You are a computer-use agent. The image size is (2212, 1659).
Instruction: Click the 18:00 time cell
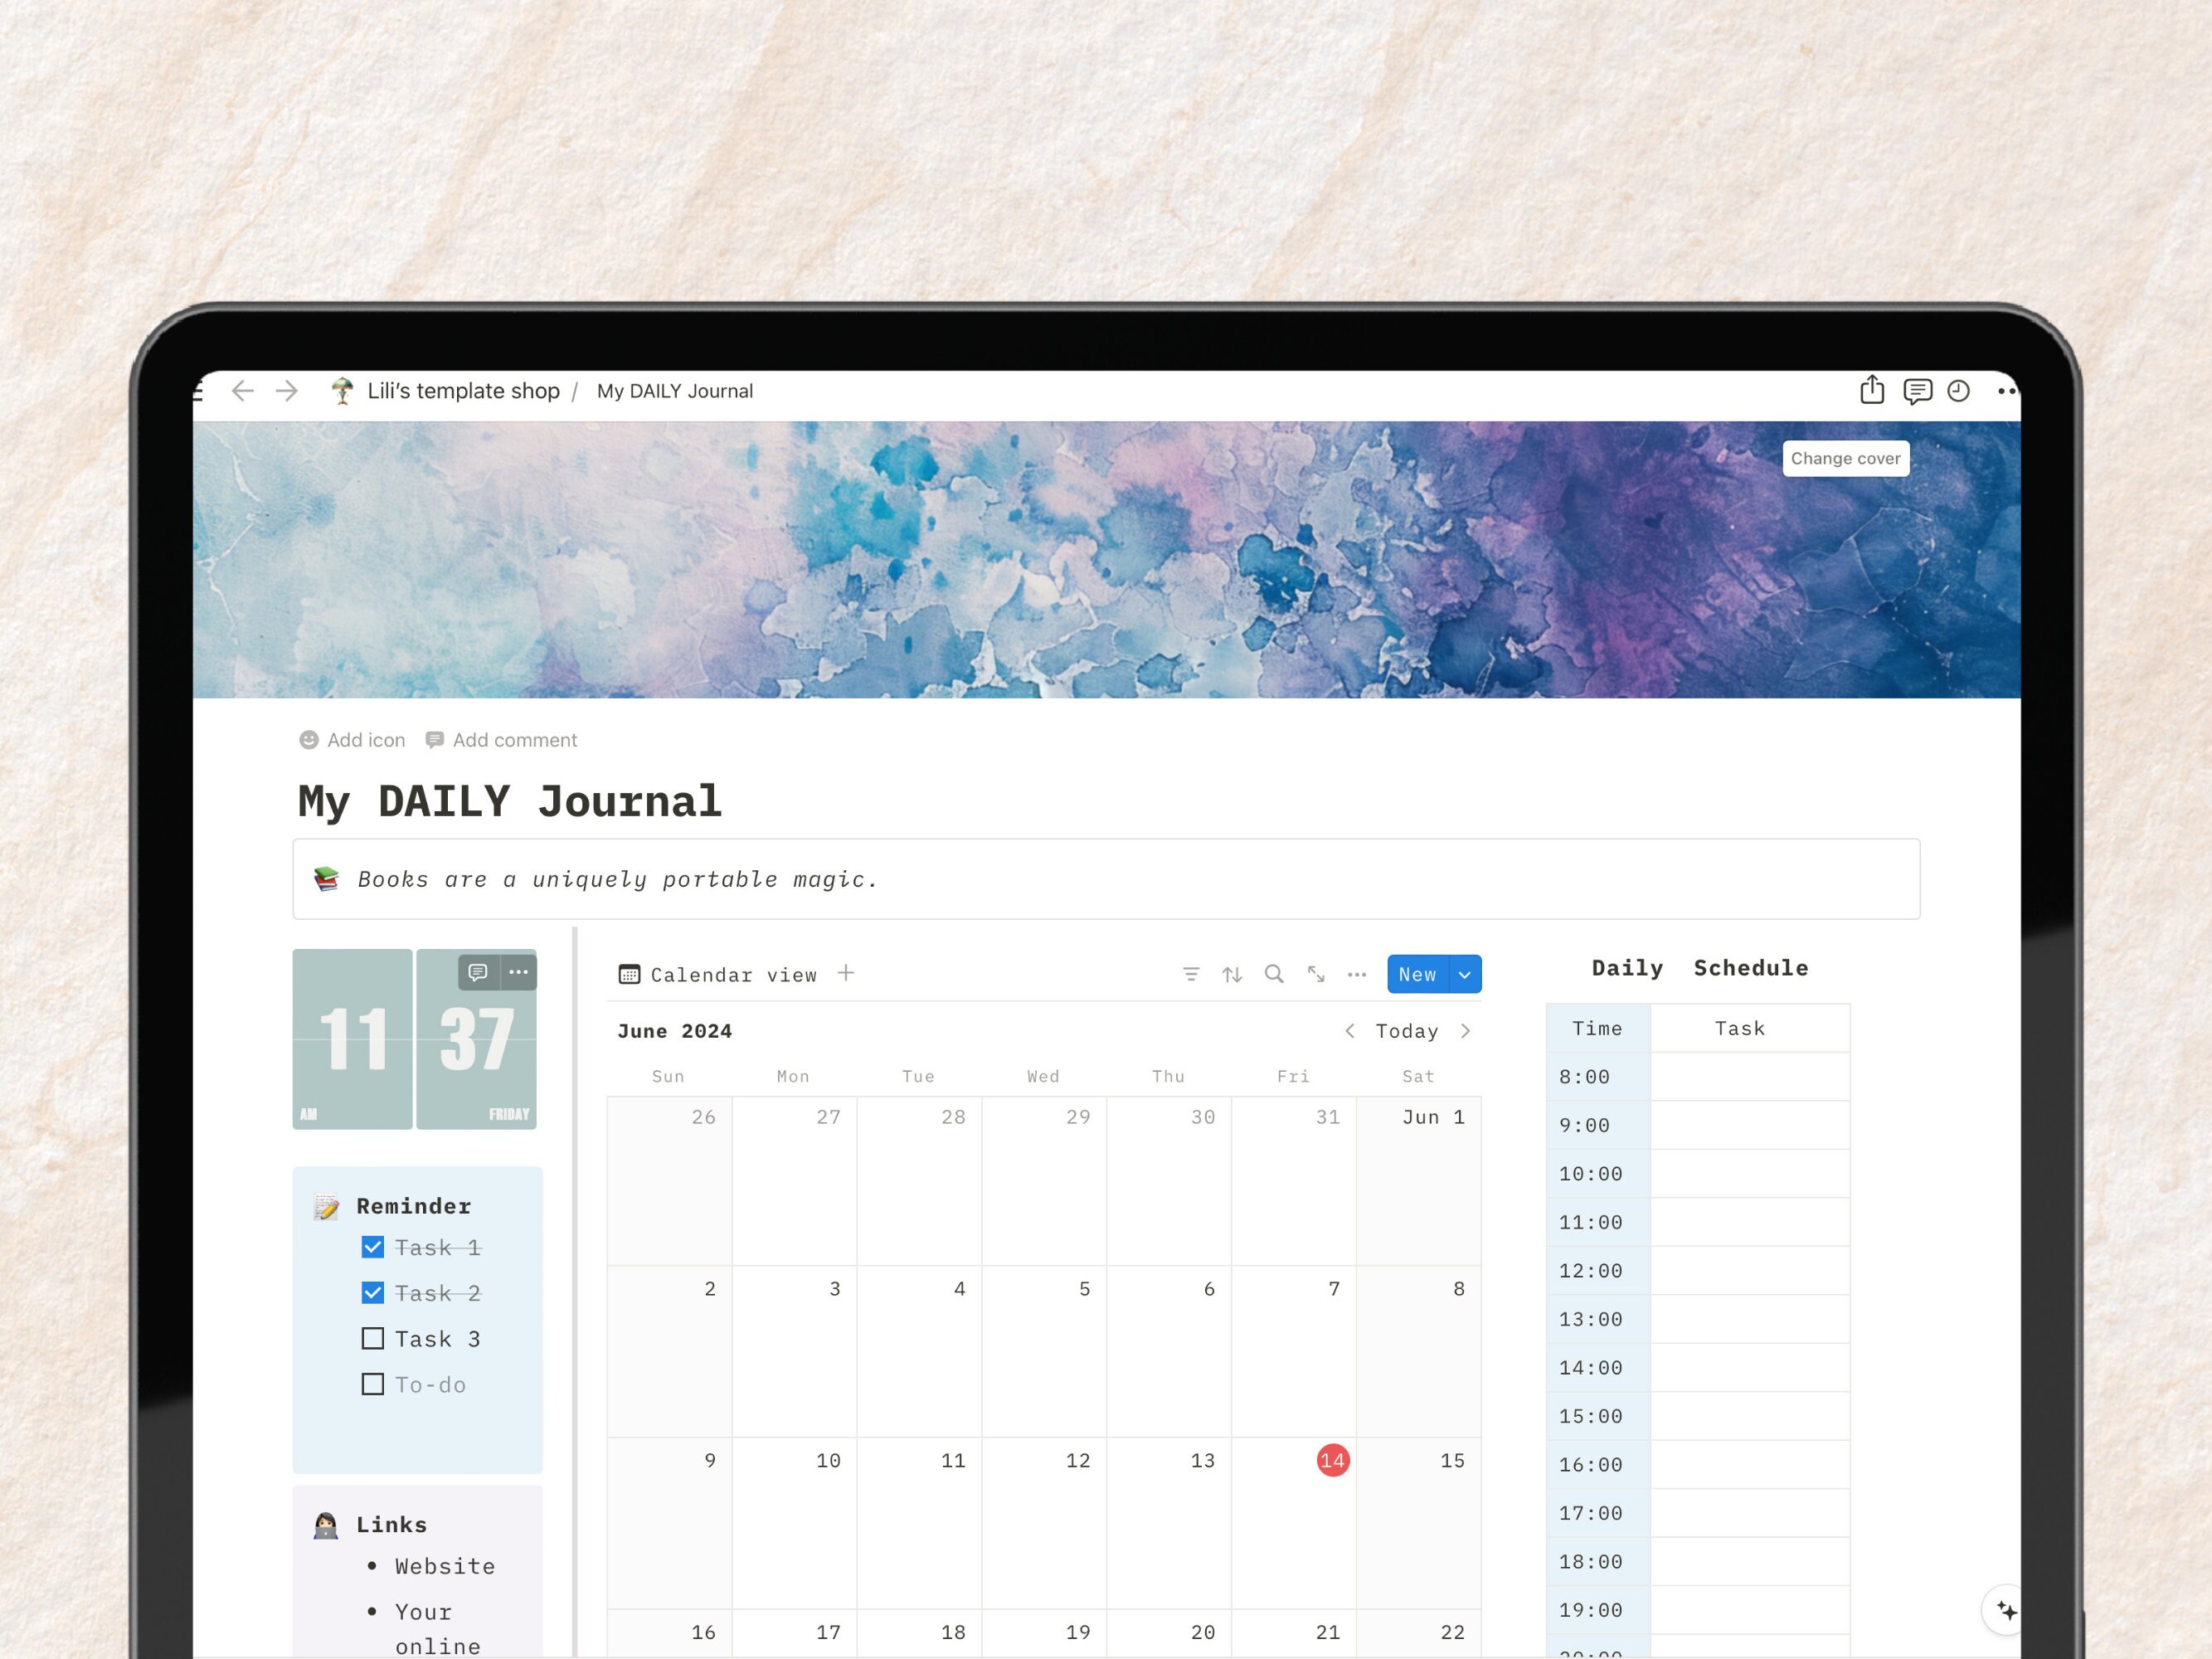click(x=1598, y=1562)
